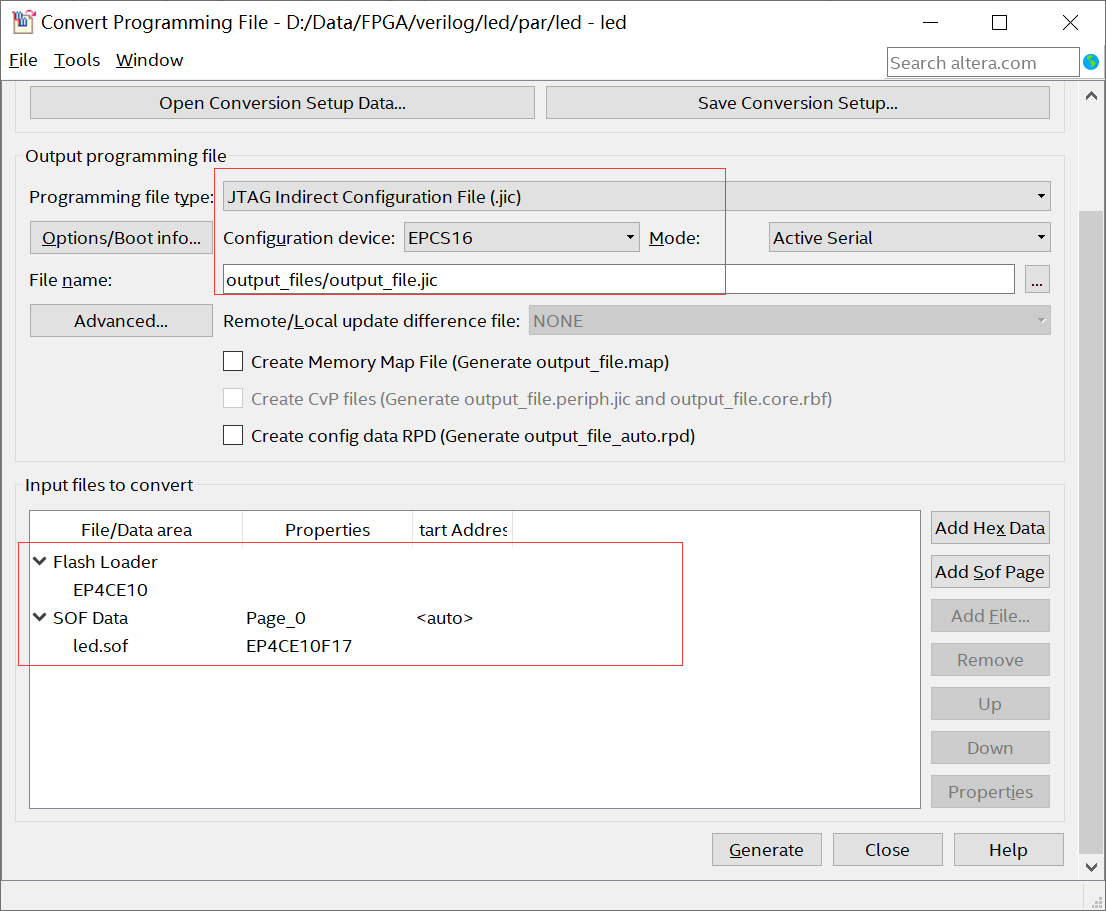Screen dimensions: 1106x911
Task: Click the Start Address column header
Action: (463, 530)
